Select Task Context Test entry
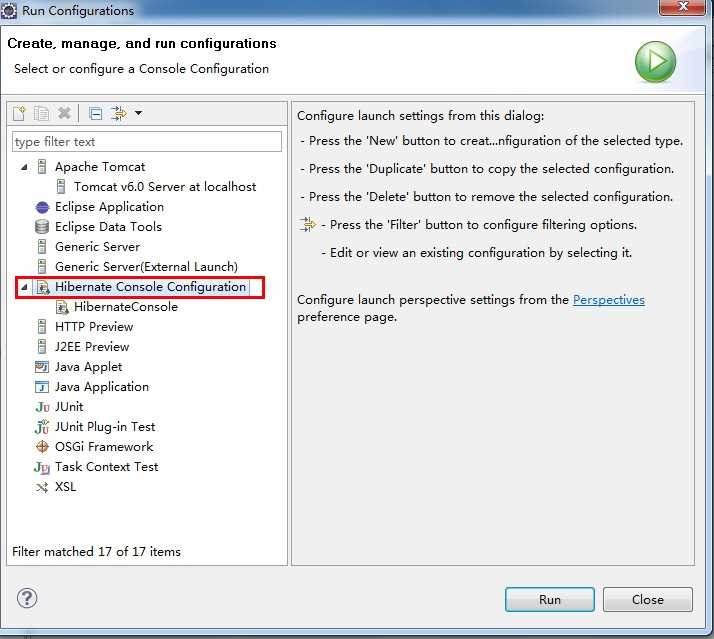The image size is (714, 639). pos(107,467)
